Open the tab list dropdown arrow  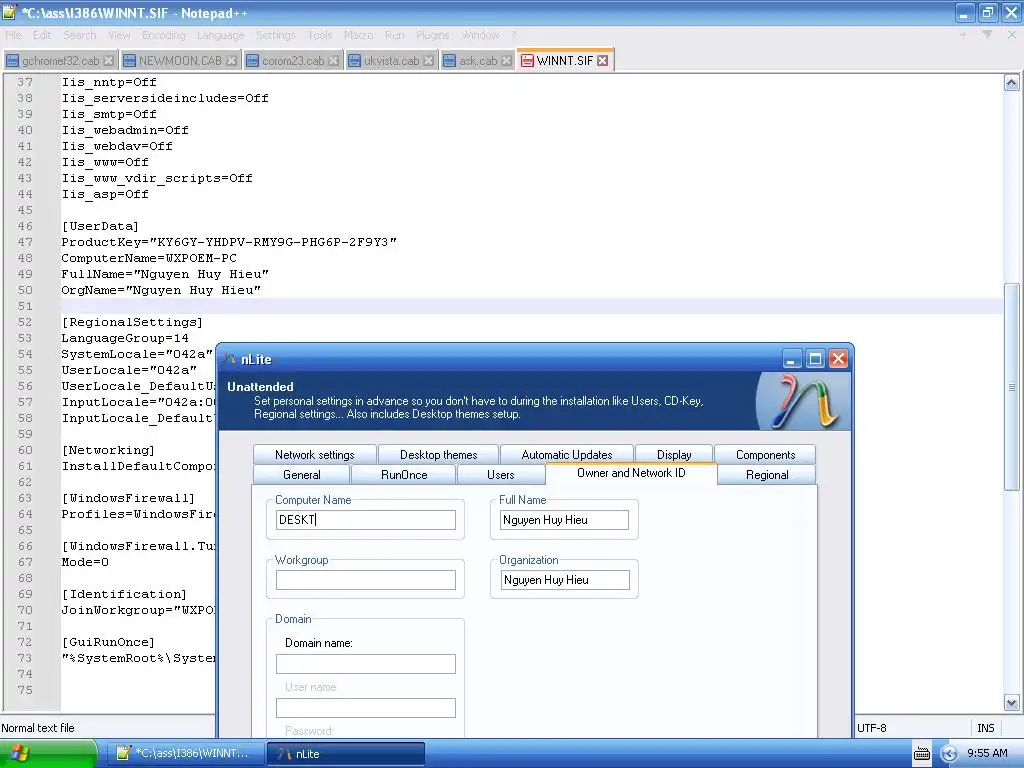pos(987,35)
